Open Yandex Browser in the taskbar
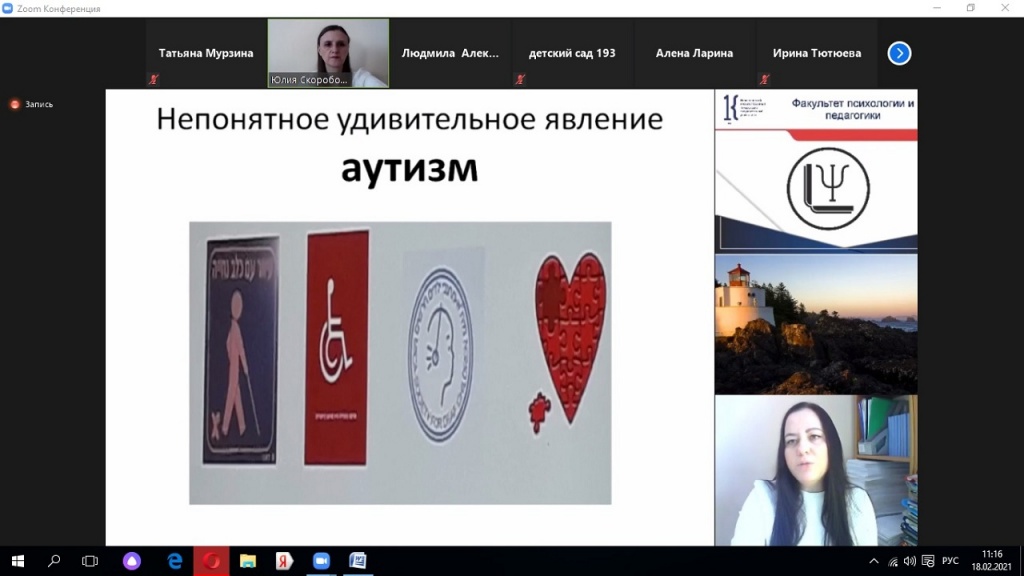The image size is (1024, 576). click(x=284, y=561)
